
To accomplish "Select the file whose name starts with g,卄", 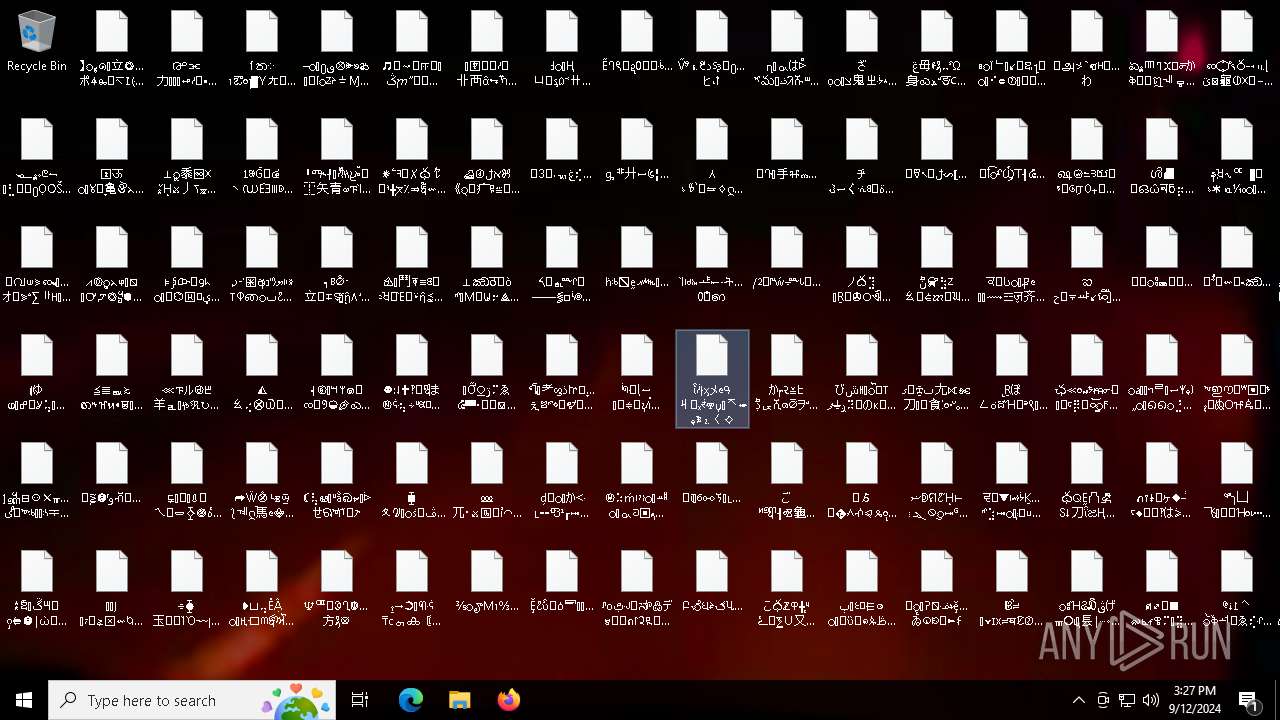I will point(637,150).
